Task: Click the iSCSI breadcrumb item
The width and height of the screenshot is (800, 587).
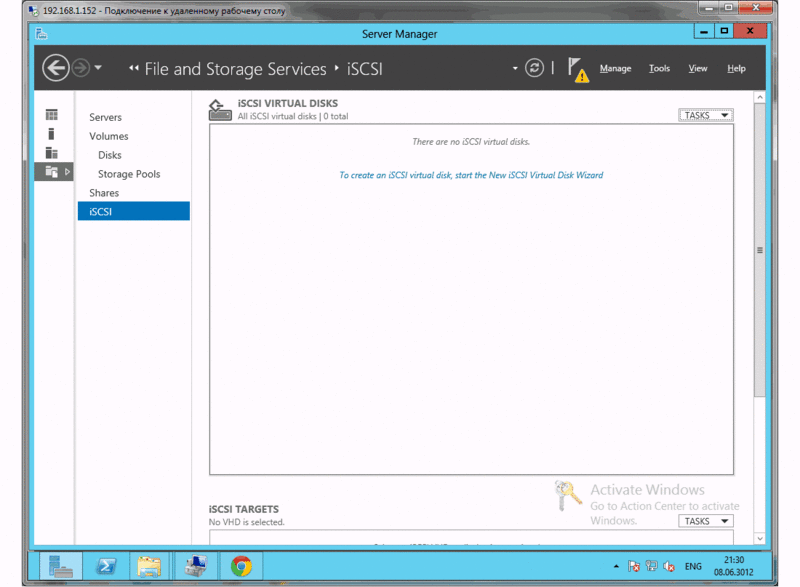Action: (x=364, y=69)
